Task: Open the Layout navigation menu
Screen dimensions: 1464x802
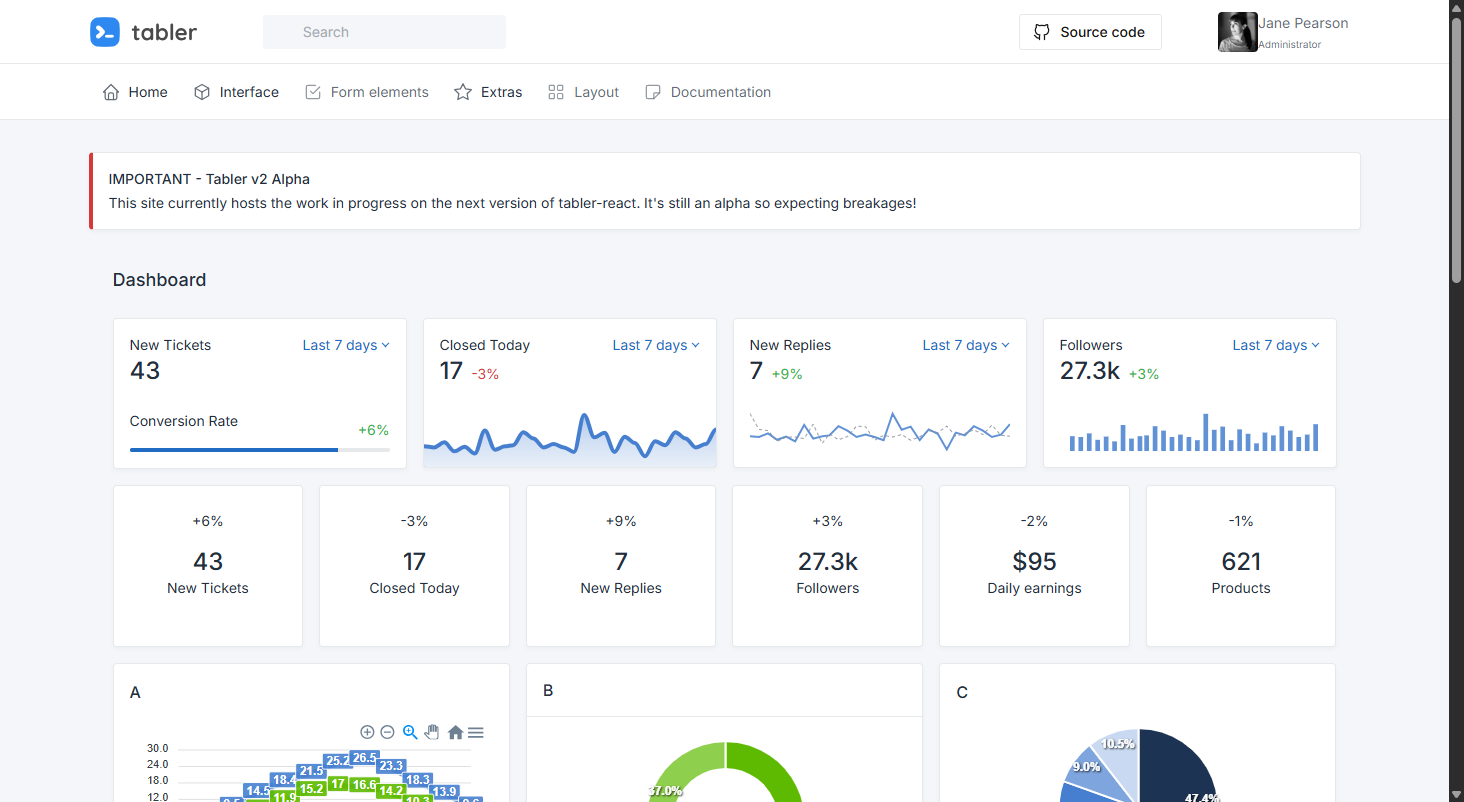Action: (x=583, y=92)
